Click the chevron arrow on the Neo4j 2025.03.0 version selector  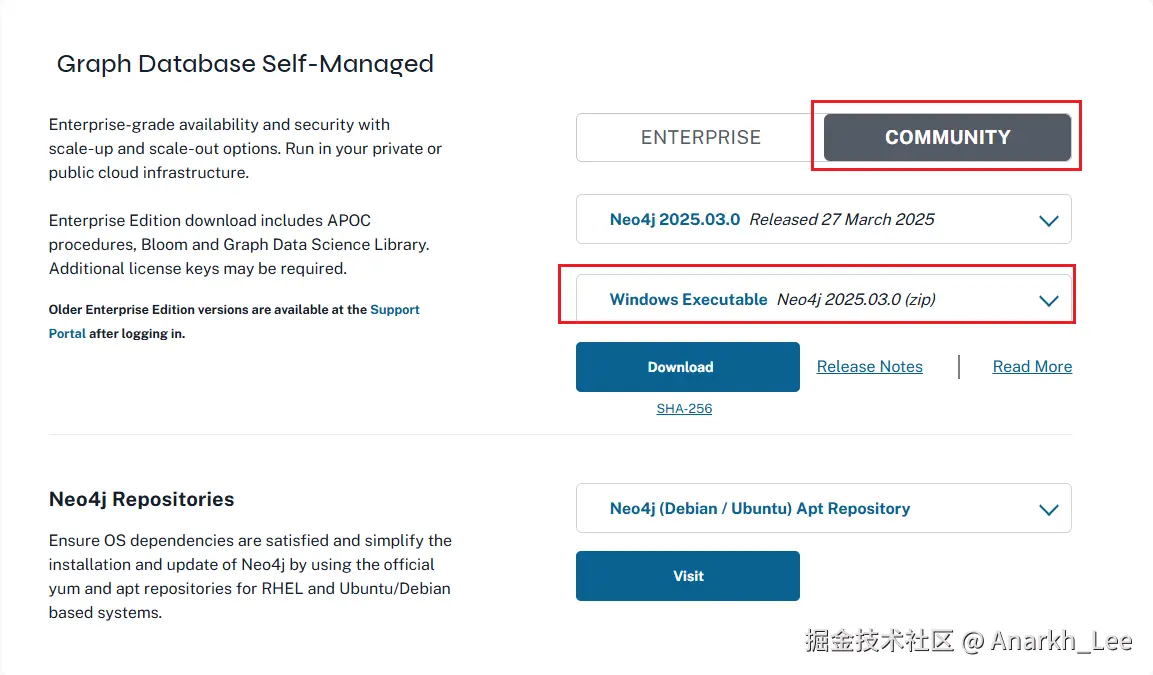click(x=1048, y=220)
